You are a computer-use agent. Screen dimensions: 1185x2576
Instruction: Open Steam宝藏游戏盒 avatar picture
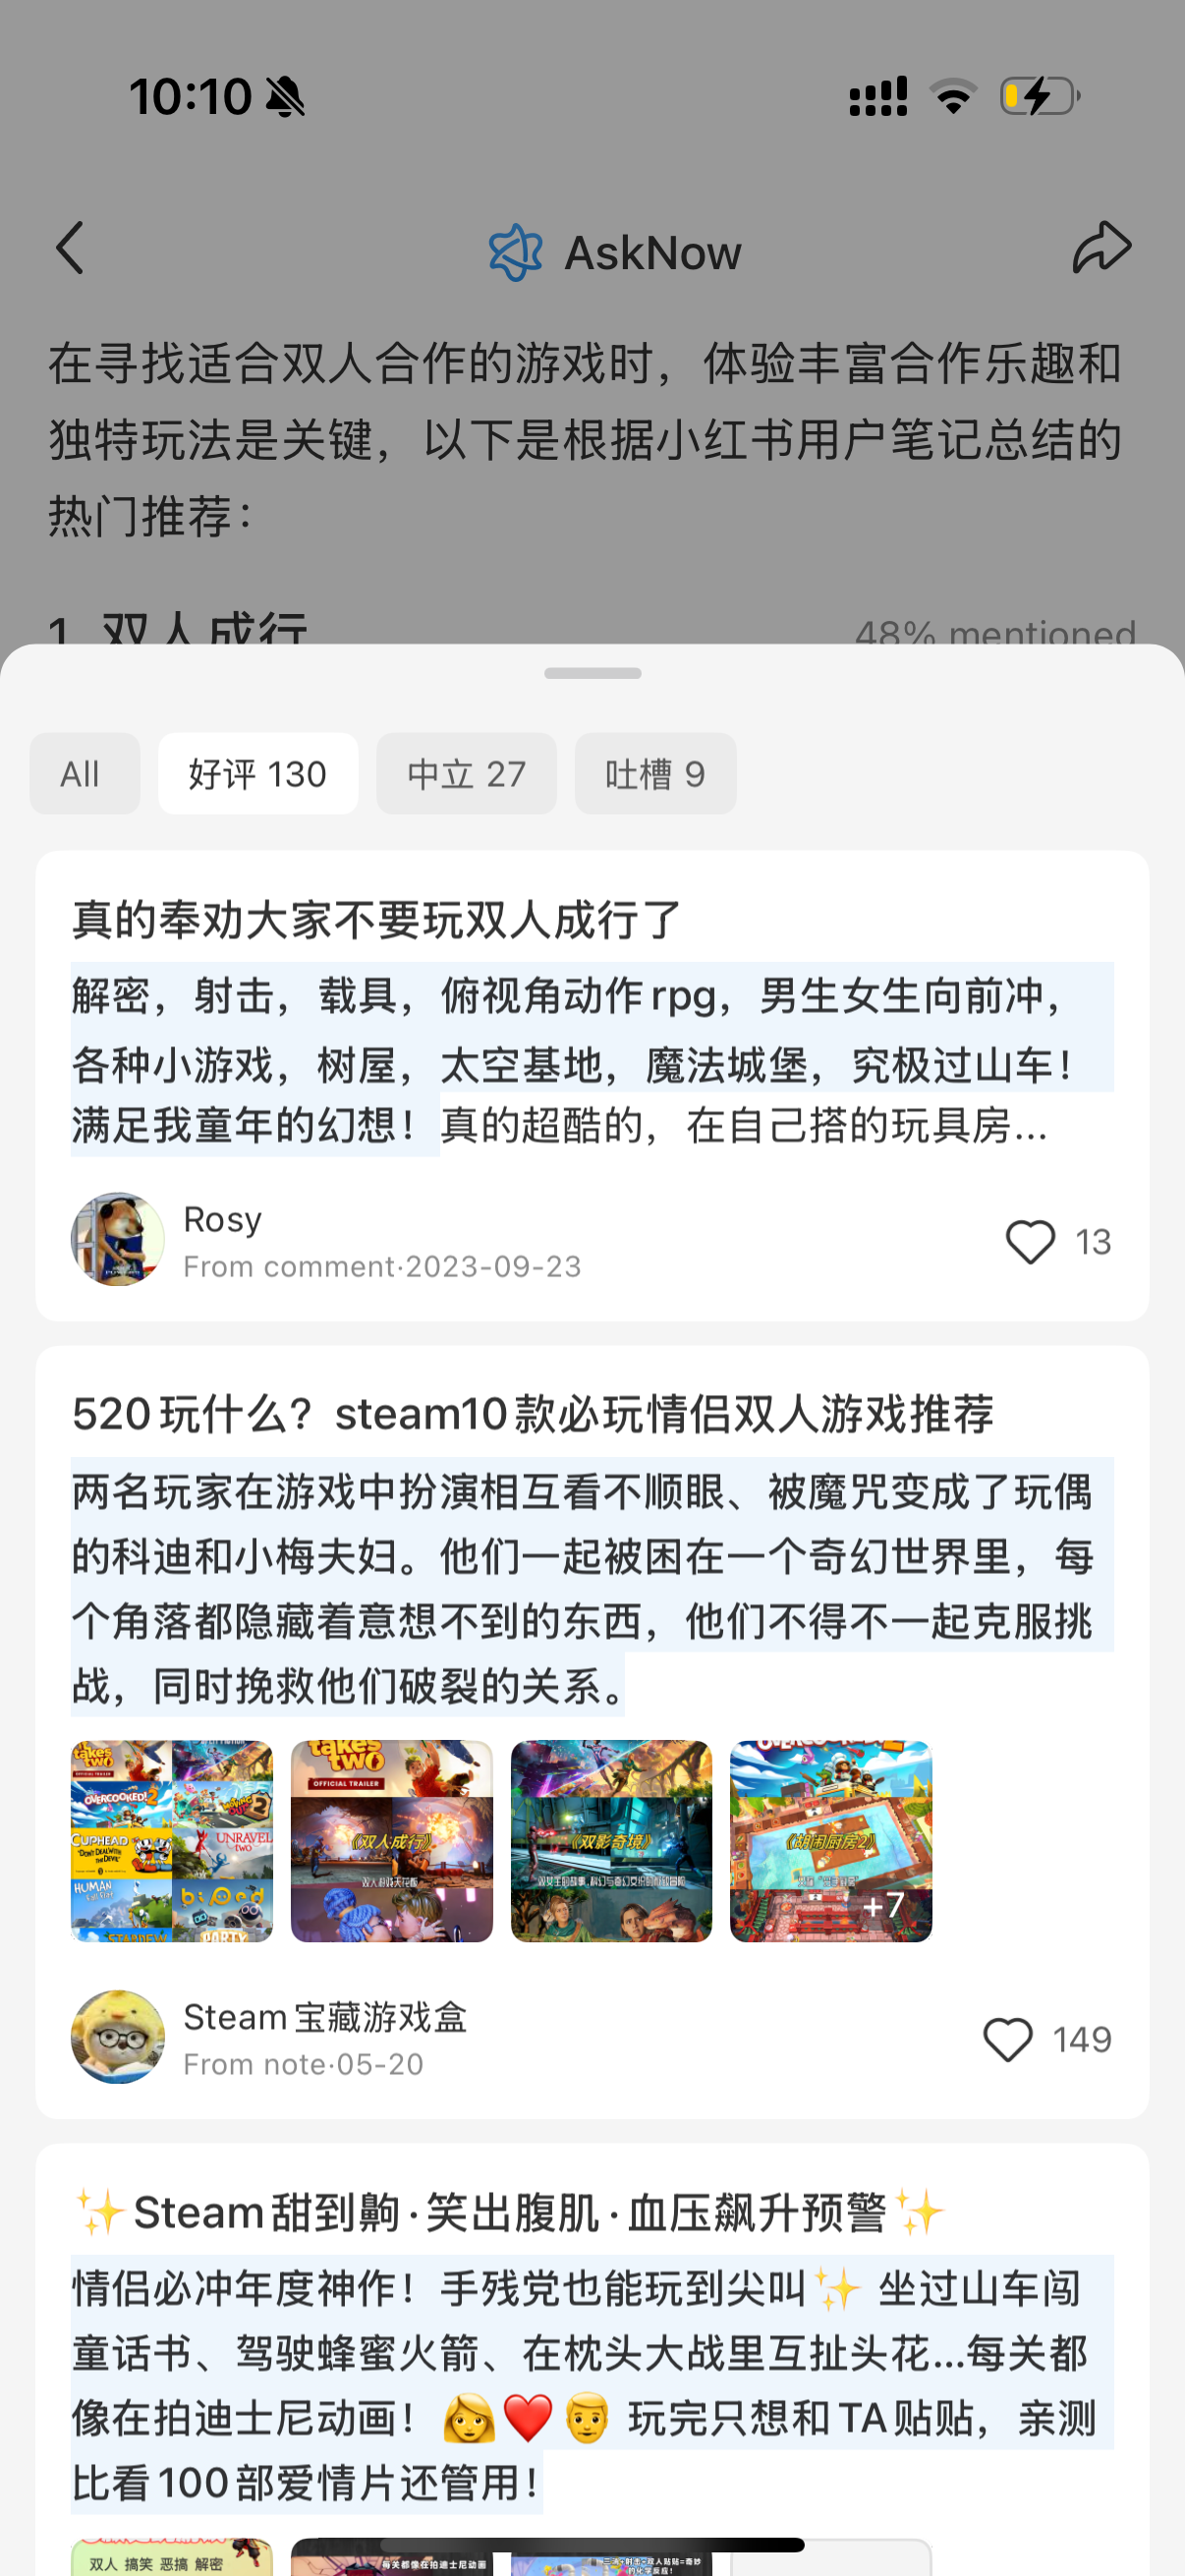pos(118,2037)
